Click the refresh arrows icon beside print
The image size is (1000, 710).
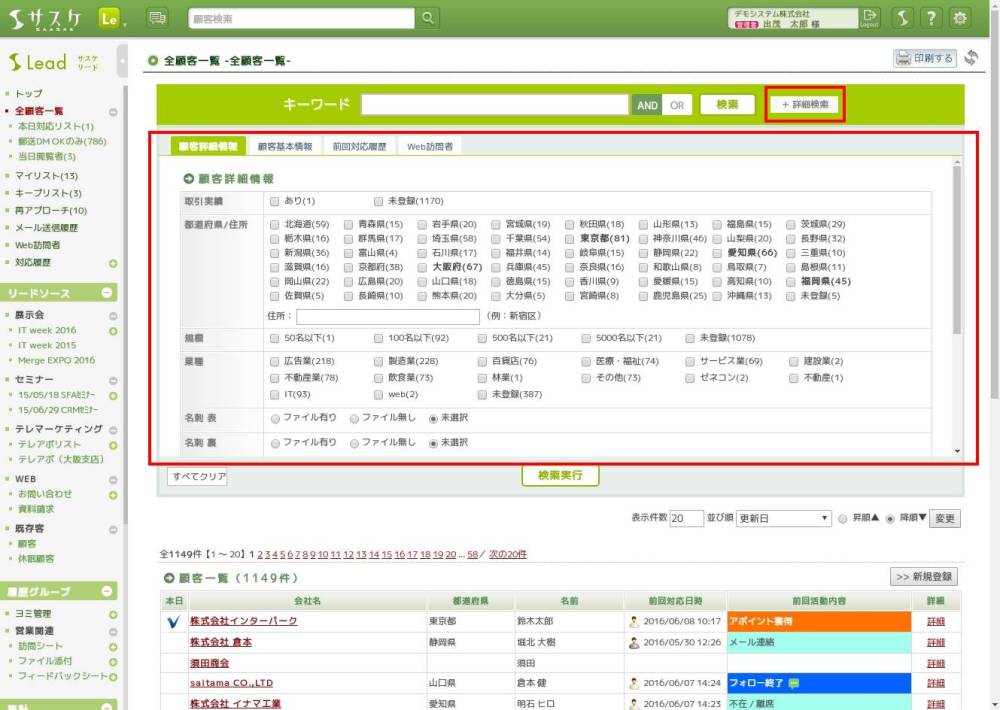[971, 59]
